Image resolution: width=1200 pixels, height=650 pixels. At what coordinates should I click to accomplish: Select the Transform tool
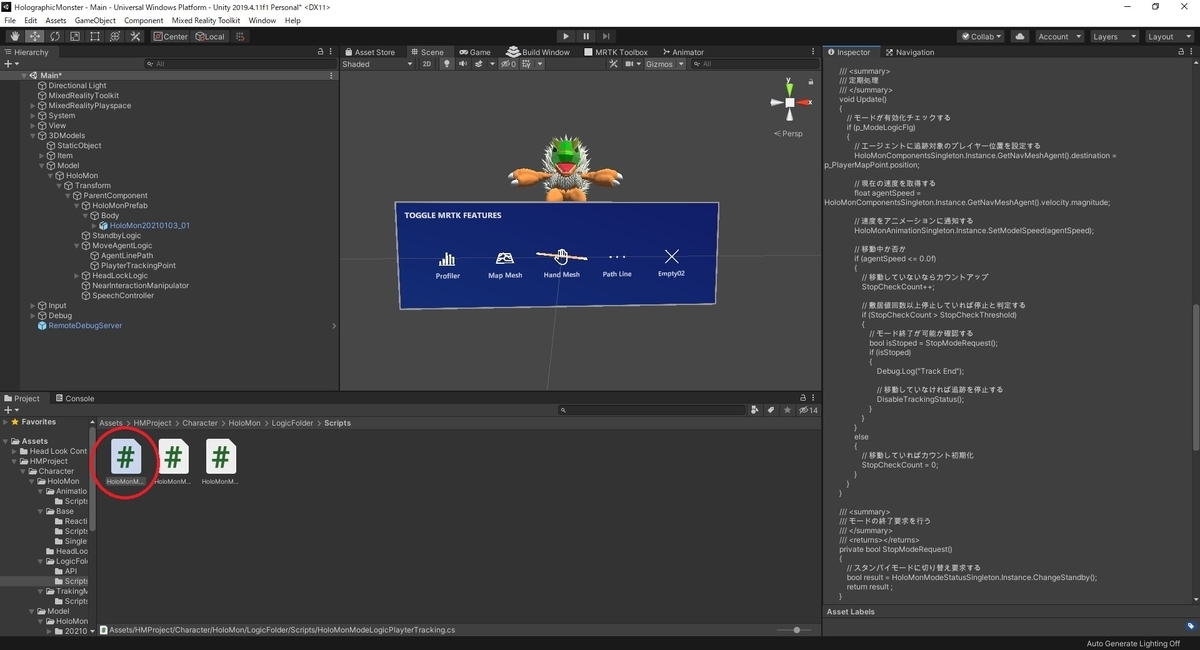tap(114, 37)
